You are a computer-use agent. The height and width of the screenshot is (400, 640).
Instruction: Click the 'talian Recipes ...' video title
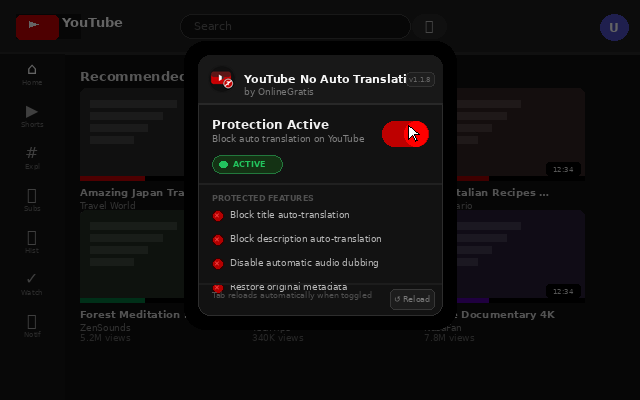point(502,193)
